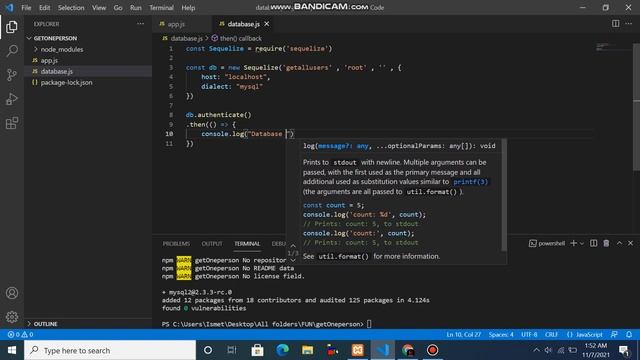
Task: Open the Terminal menu
Action: pyautogui.click(x=161, y=8)
